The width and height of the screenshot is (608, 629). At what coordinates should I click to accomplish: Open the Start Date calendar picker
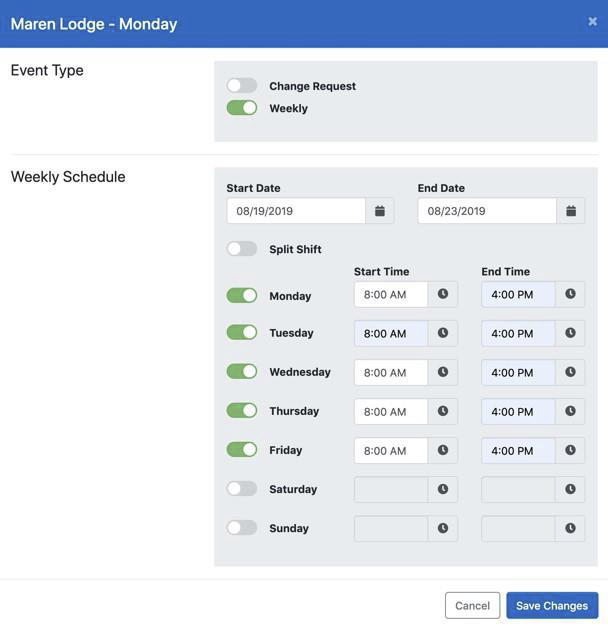coord(380,211)
